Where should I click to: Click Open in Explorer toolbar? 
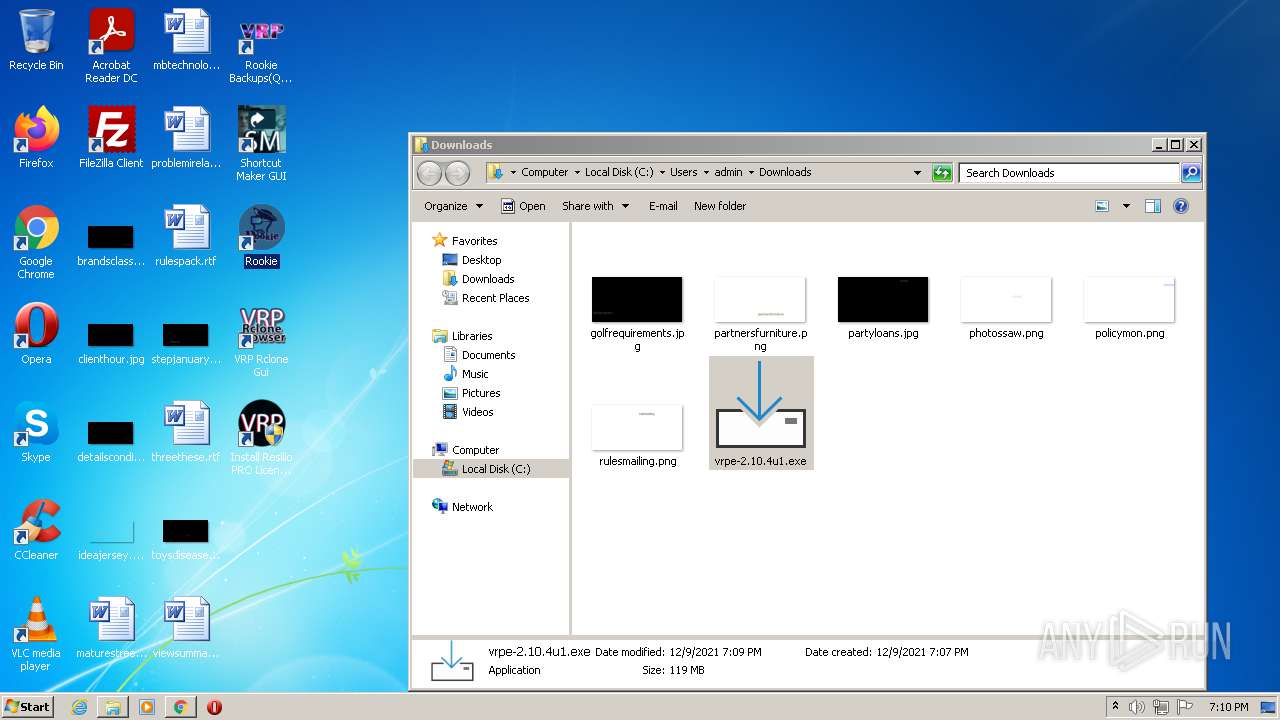pos(523,206)
